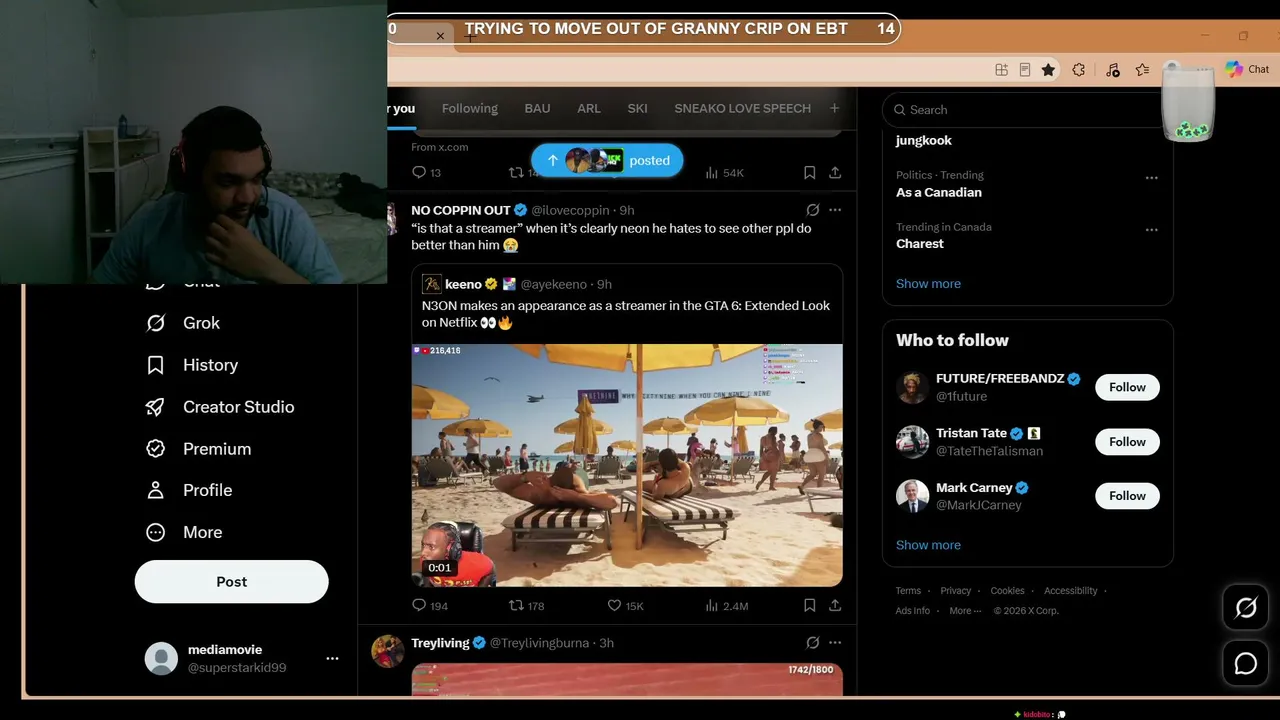
Task: Follow Mark Carney
Action: [x=1127, y=496]
